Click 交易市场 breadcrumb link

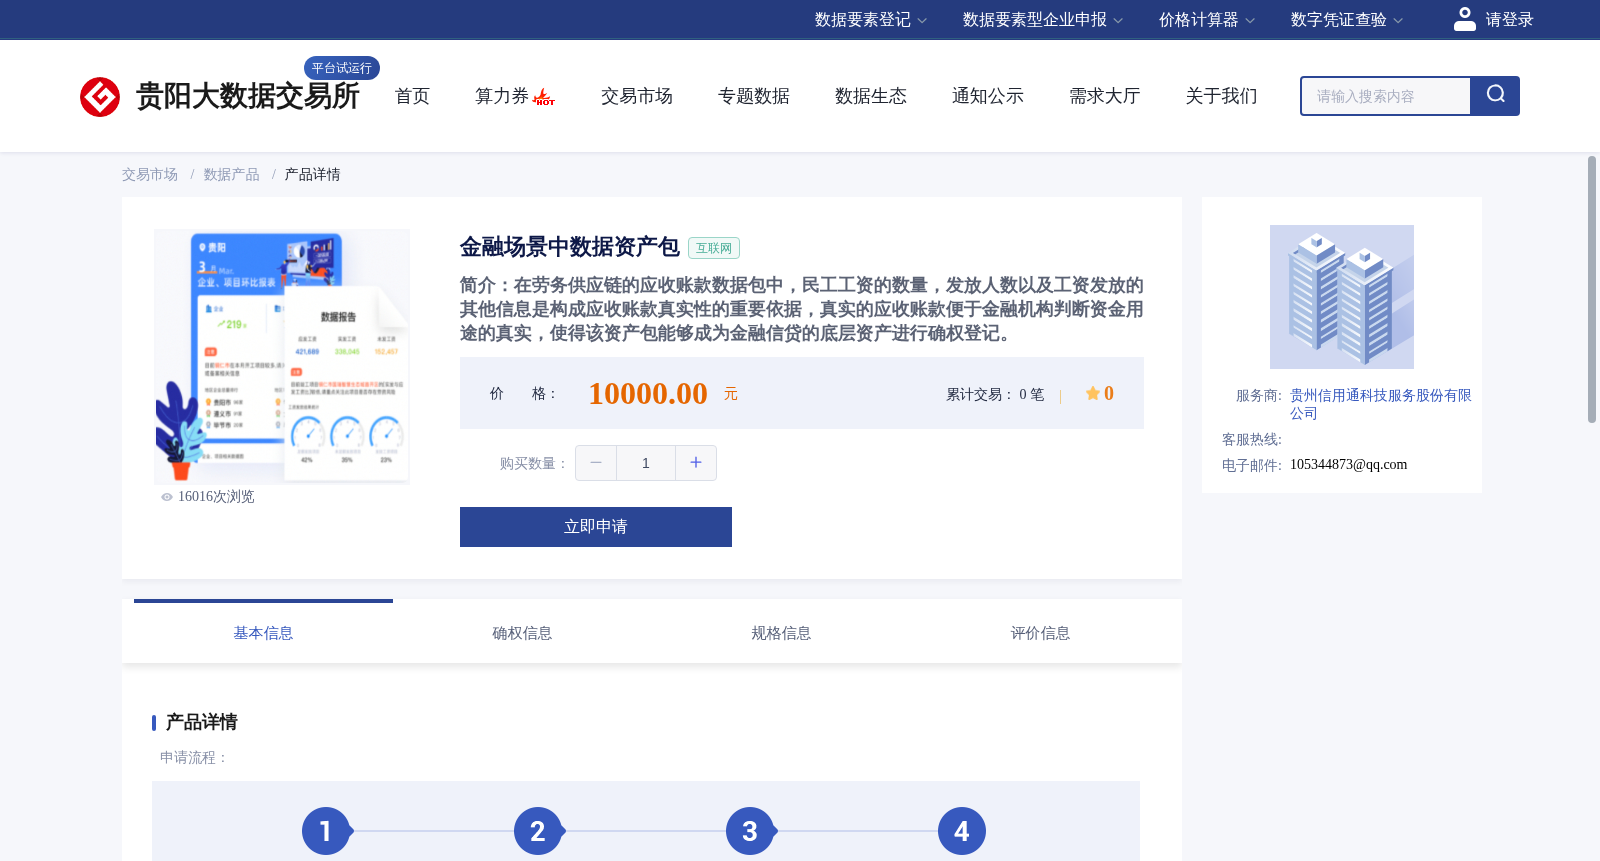150,175
